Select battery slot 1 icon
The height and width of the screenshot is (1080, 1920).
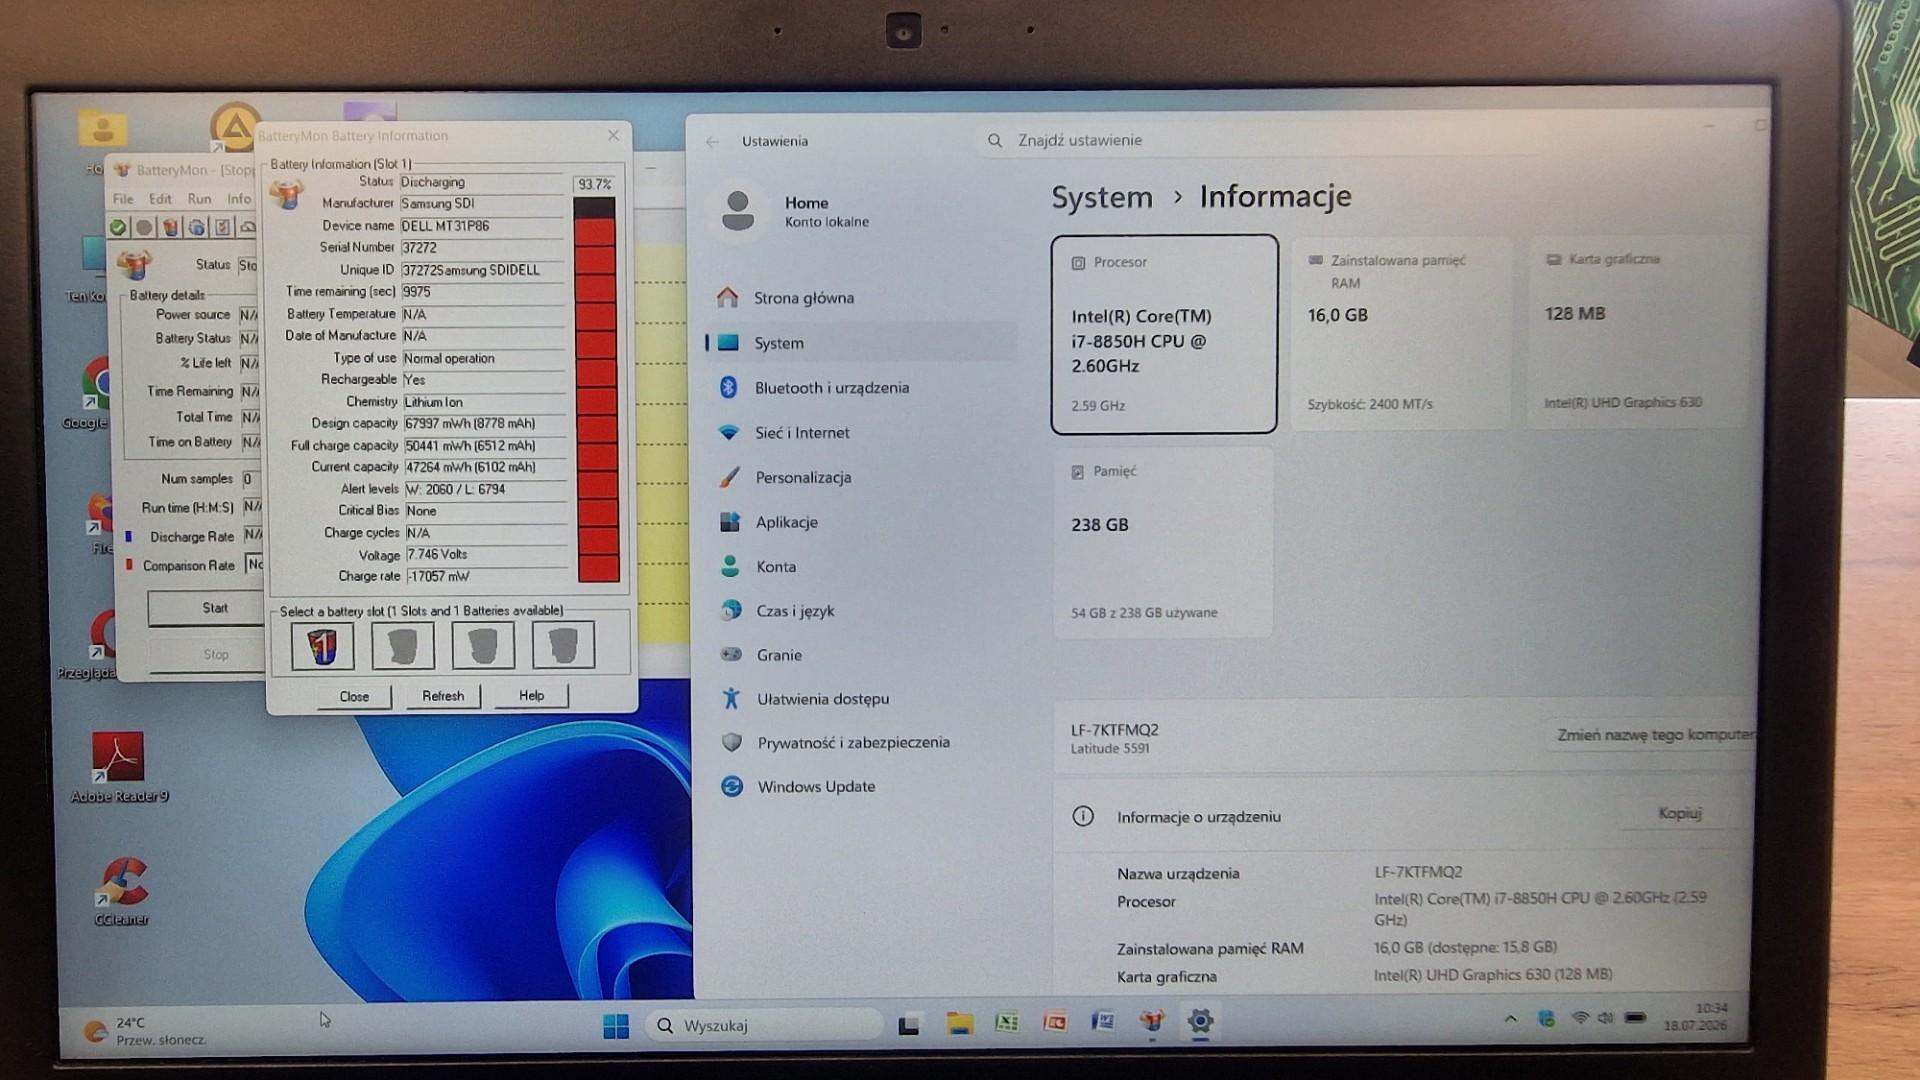click(x=322, y=646)
